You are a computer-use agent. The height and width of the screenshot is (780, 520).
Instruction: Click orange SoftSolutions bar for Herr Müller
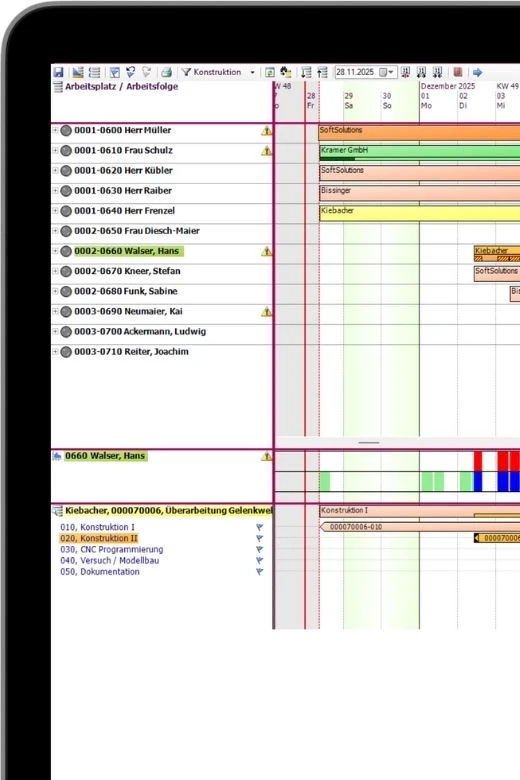click(419, 132)
